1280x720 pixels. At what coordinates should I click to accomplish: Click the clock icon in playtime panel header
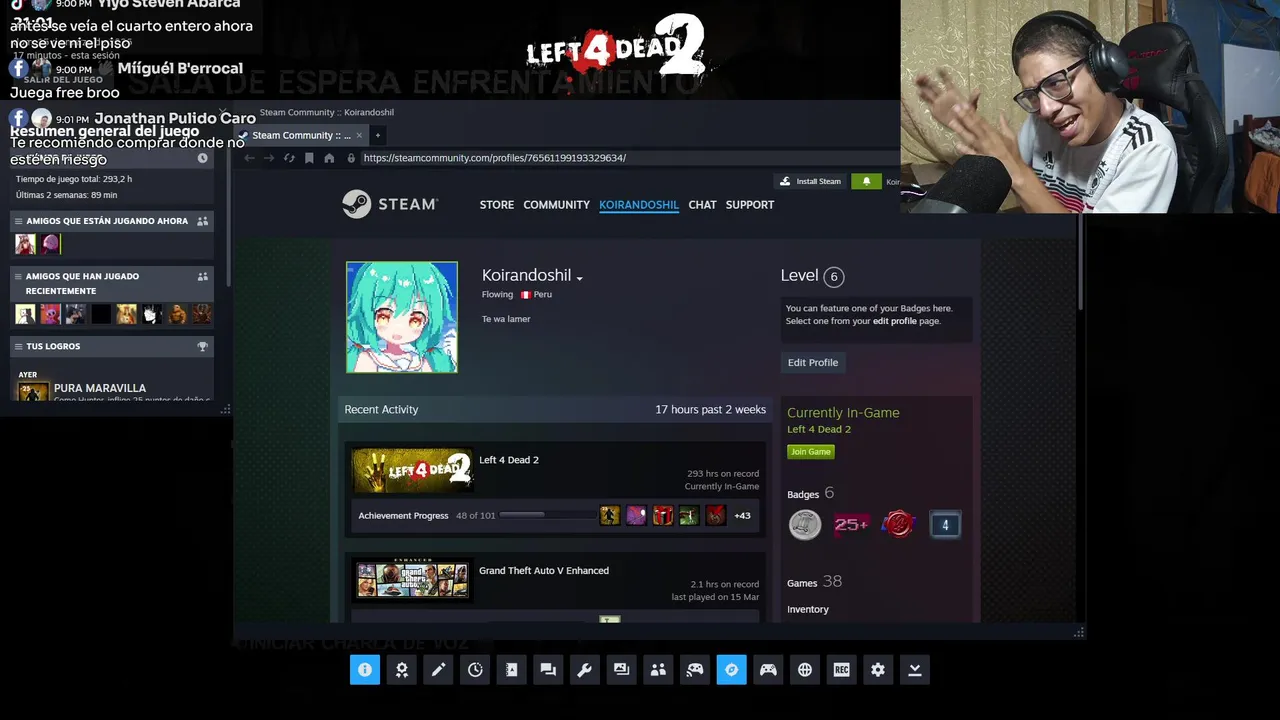point(202,158)
